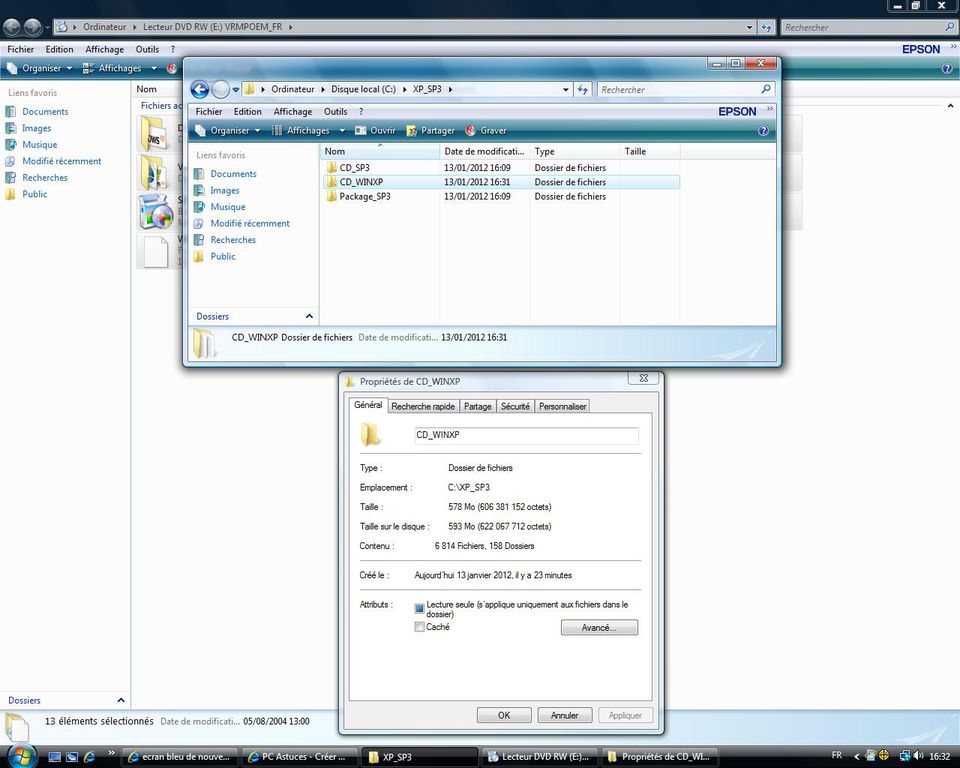
Task: Enable the Caché attribute checkbox
Action: pyautogui.click(x=420, y=627)
